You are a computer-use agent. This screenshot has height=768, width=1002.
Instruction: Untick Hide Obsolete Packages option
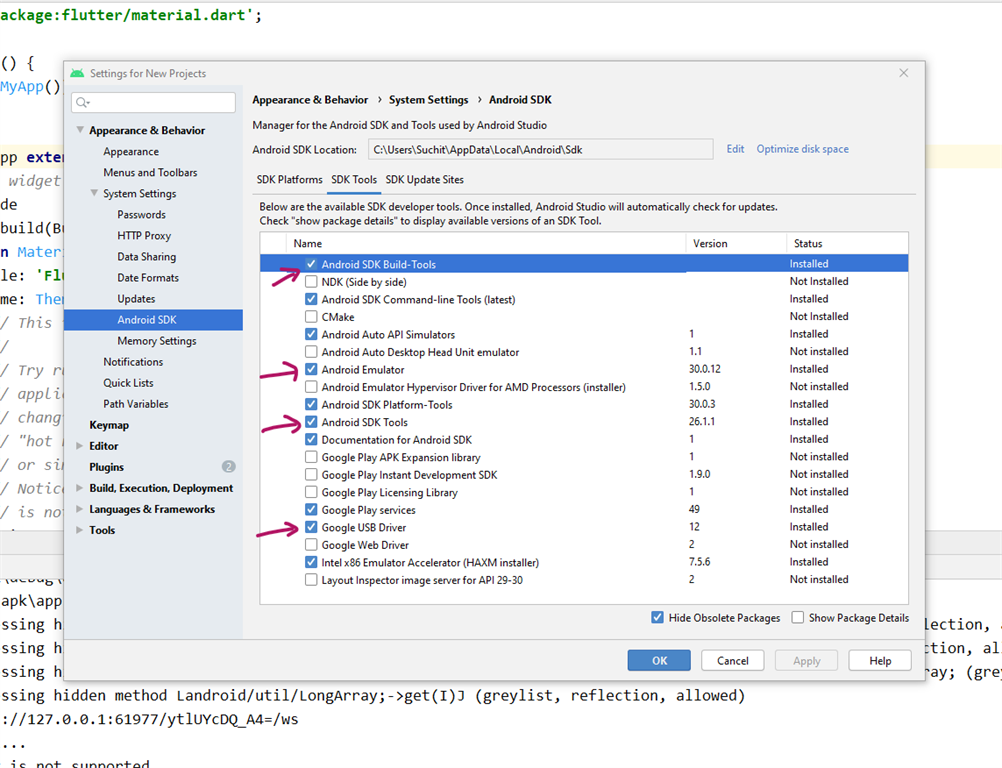click(x=657, y=618)
